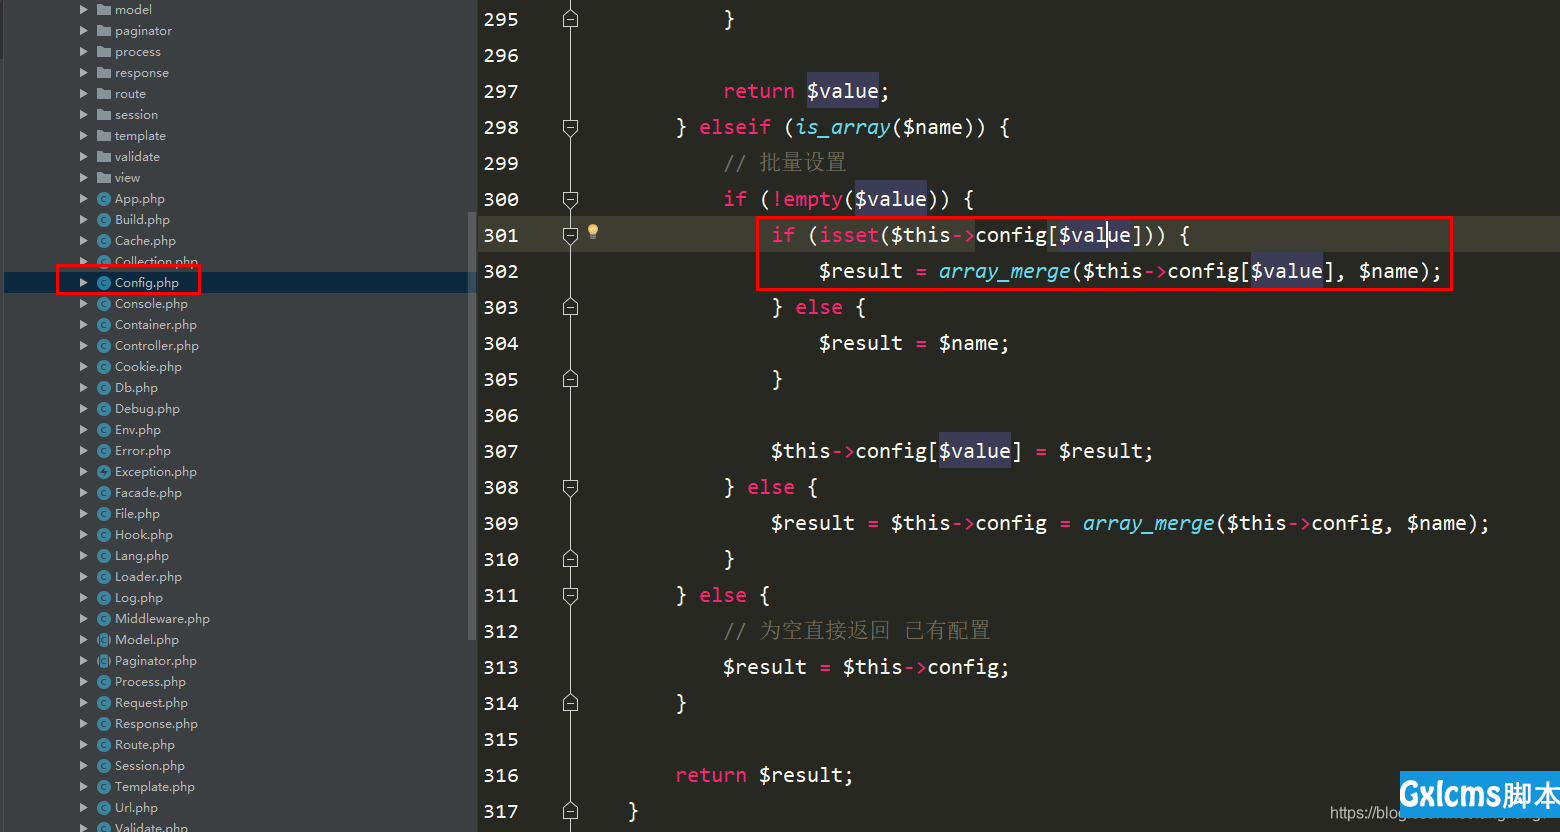Toggle the fold end marker at line 317
Viewport: 1560px width, 832px height.
[570, 811]
